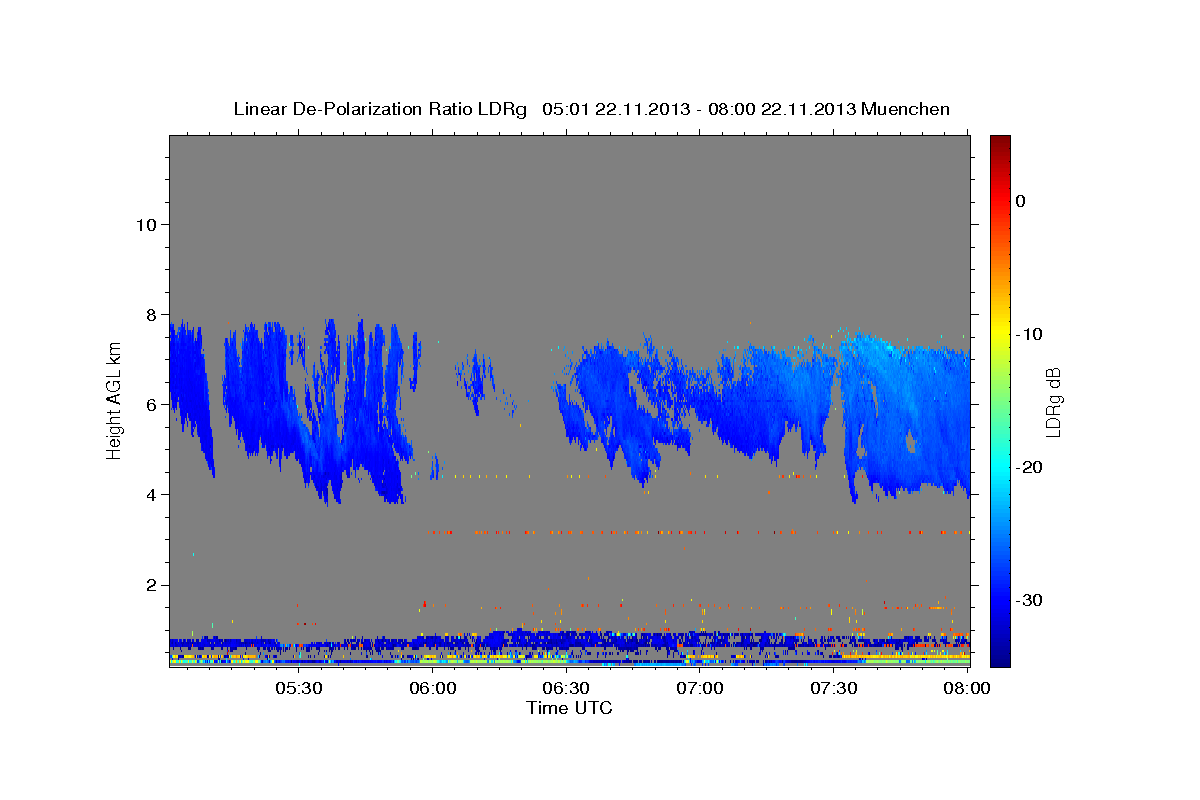Click the '08:00' time tick label
The image size is (1200, 800).
pos(968,688)
